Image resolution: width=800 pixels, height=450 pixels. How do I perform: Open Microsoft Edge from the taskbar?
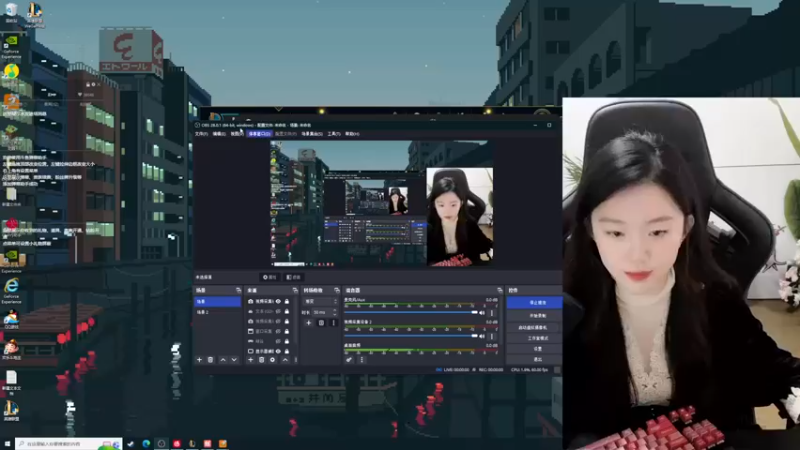click(x=146, y=444)
